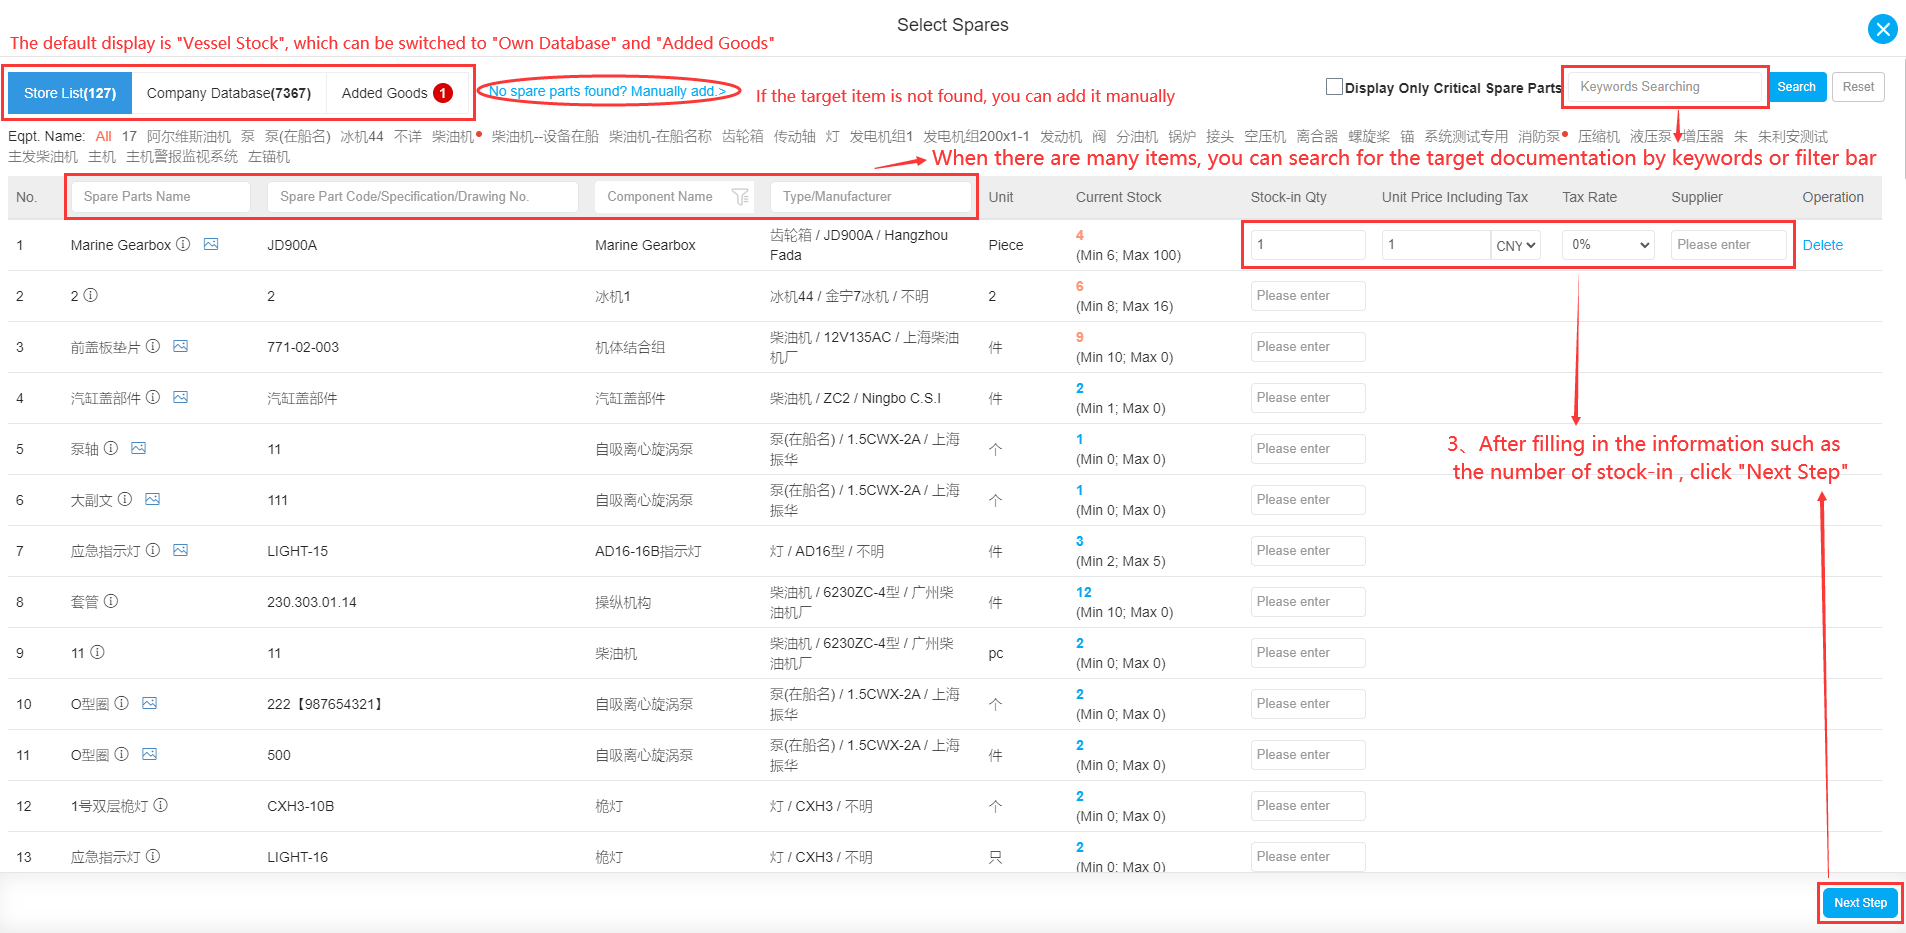Open info icon for 大副文
The image size is (1906, 933).
point(125,499)
